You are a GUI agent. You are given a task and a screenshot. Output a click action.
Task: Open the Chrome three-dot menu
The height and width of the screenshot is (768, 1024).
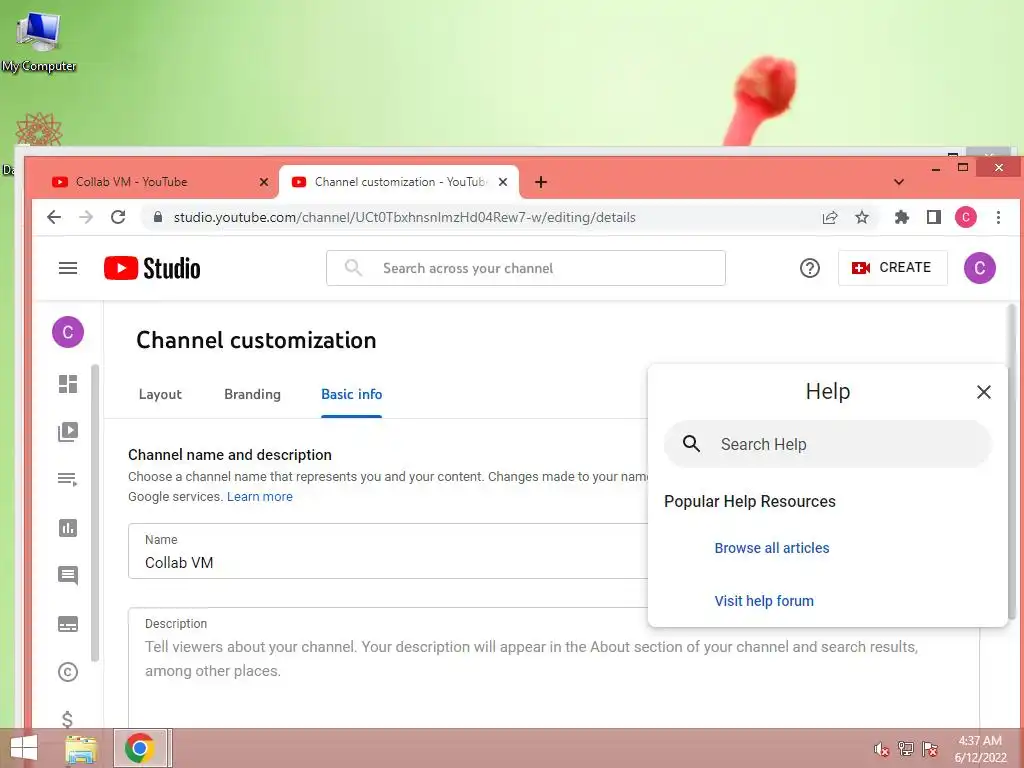tap(999, 217)
